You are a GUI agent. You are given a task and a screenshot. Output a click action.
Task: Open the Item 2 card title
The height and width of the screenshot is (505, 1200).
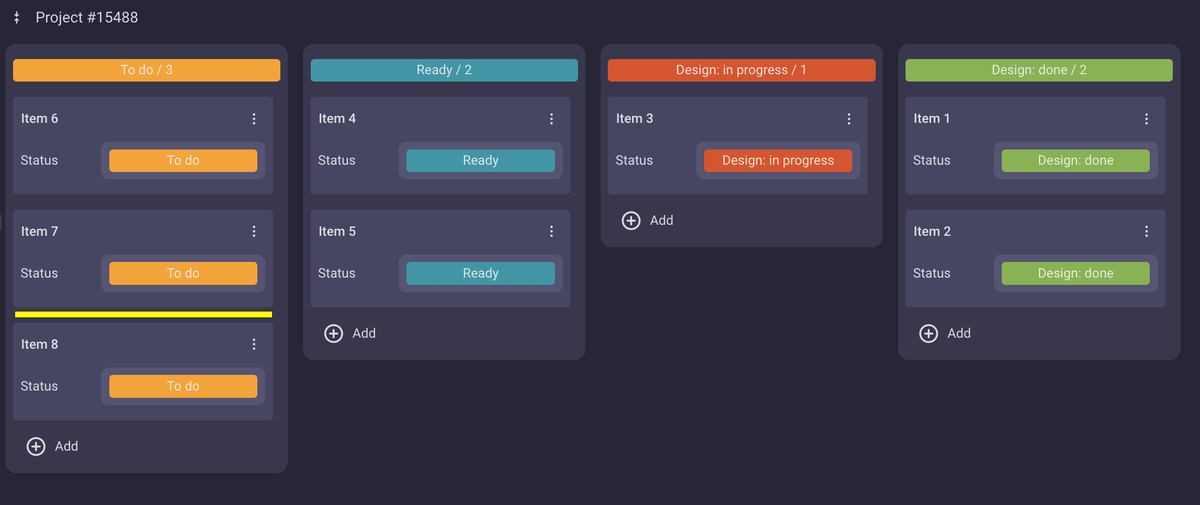[x=932, y=232]
